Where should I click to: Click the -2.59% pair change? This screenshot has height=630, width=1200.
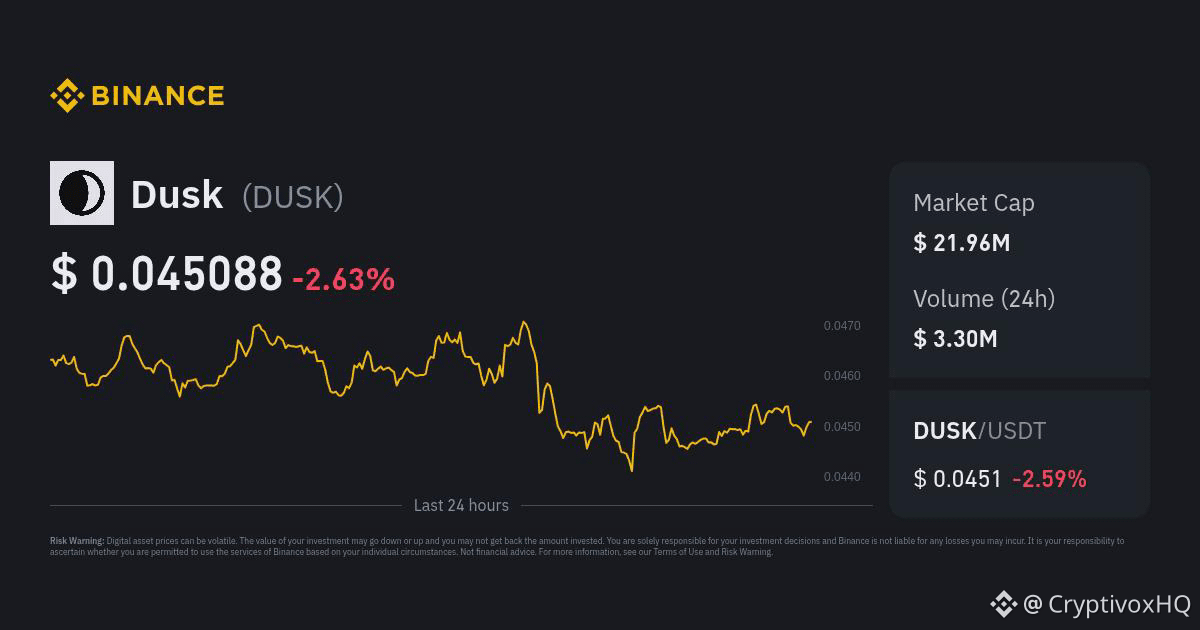[1049, 479]
